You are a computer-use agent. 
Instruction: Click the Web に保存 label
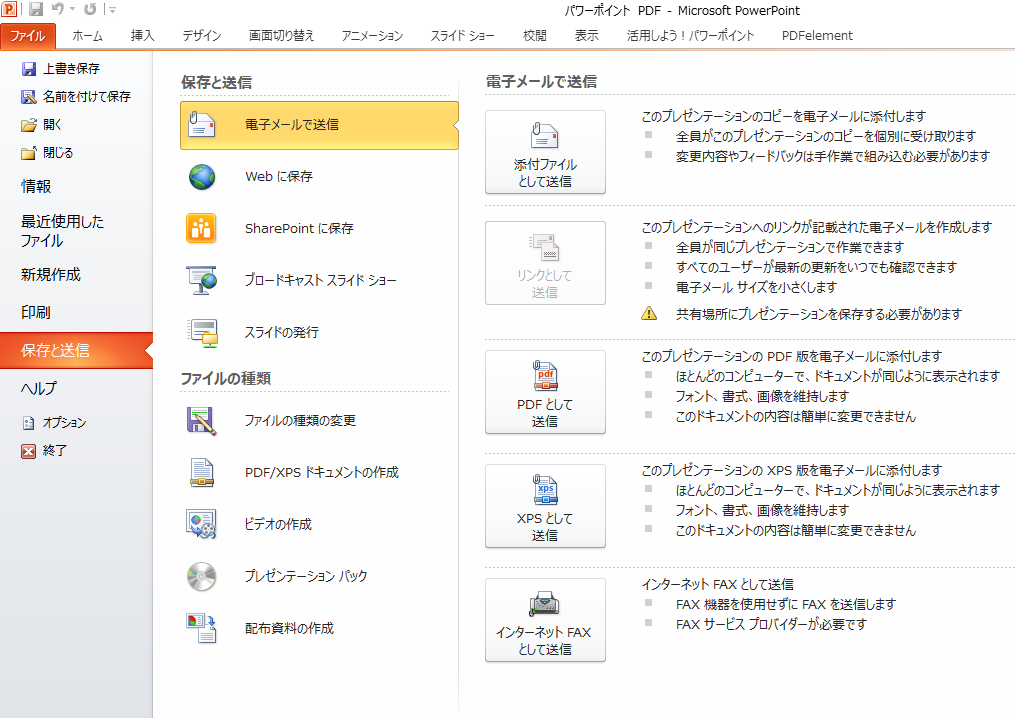(x=279, y=176)
